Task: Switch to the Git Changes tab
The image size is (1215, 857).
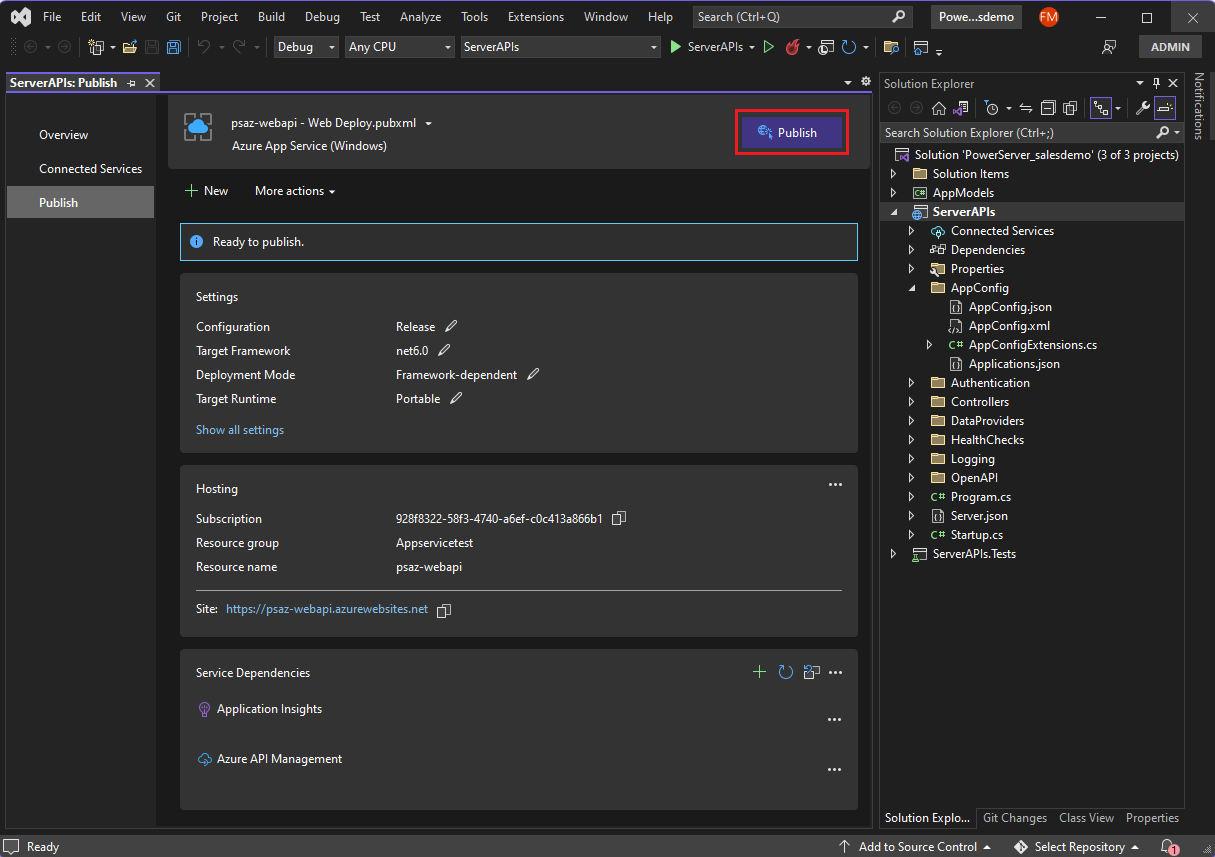Action: pos(1014,817)
